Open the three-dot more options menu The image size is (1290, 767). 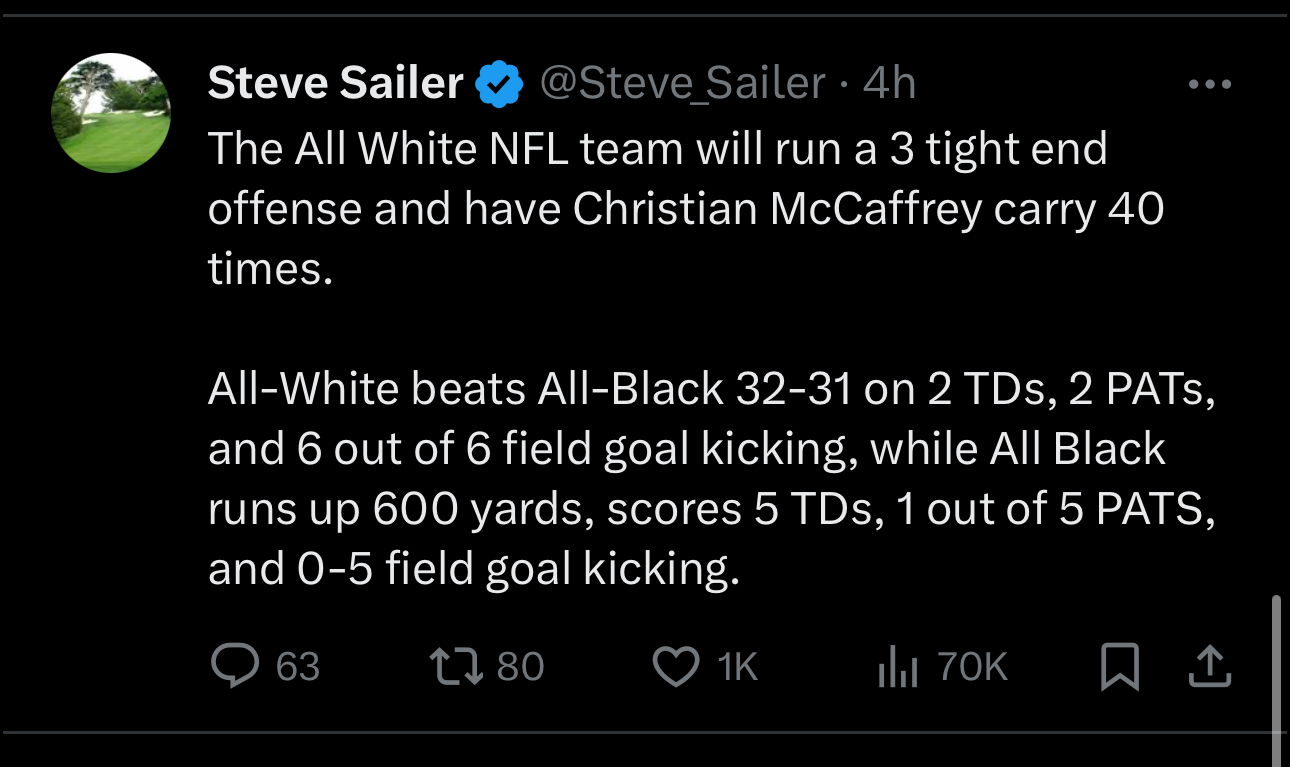pyautogui.click(x=1210, y=85)
